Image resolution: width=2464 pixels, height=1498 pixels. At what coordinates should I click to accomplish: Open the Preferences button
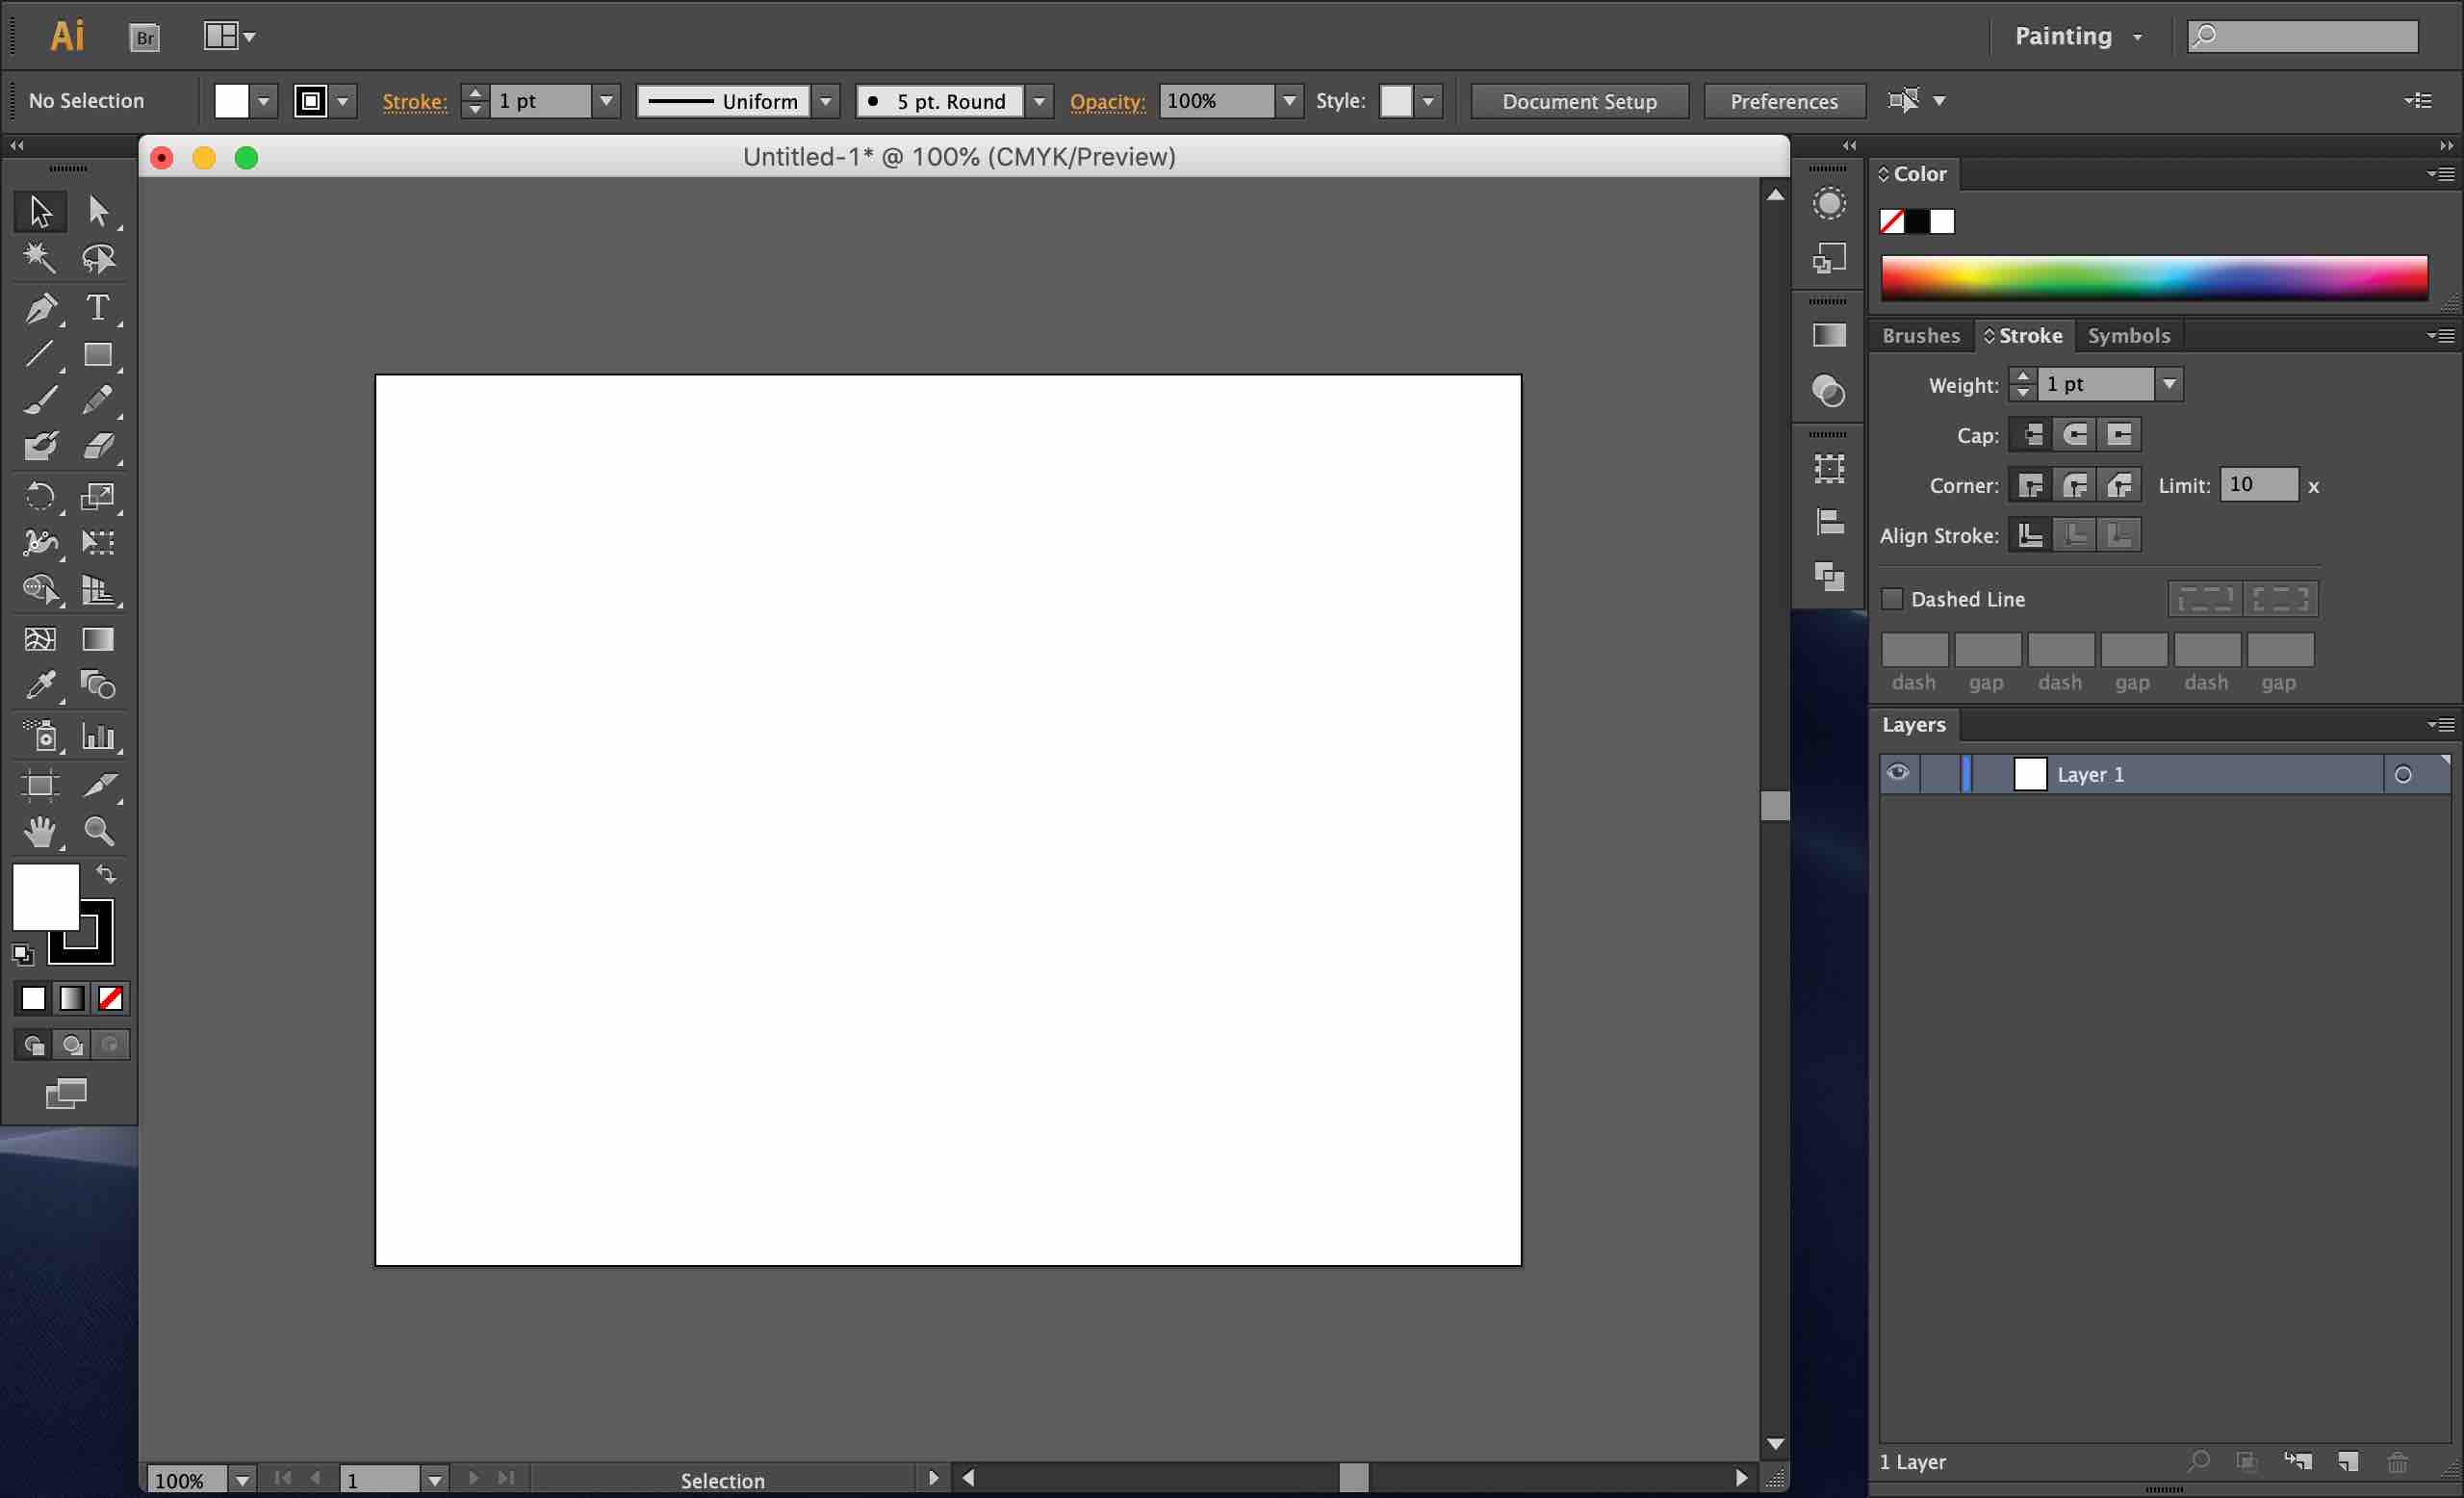coord(1783,101)
